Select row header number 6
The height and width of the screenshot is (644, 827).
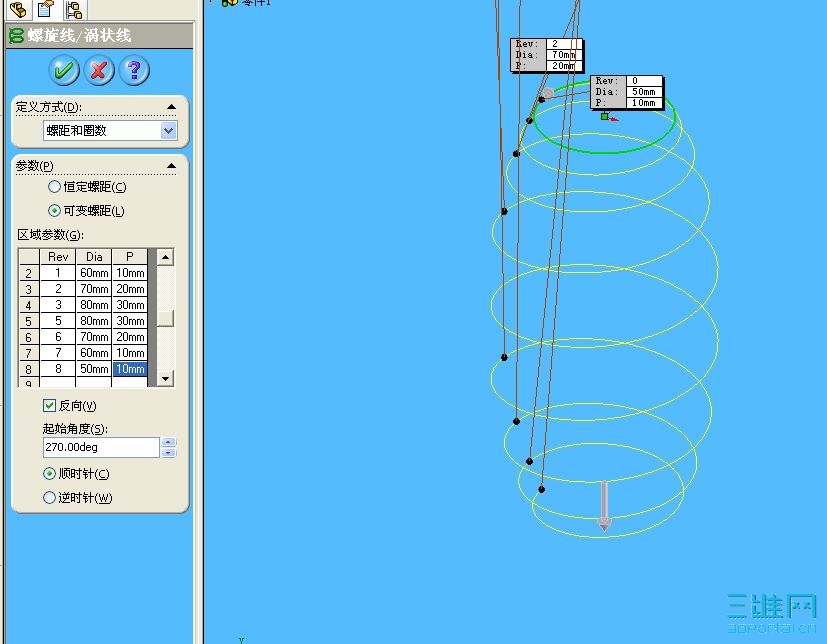point(29,337)
